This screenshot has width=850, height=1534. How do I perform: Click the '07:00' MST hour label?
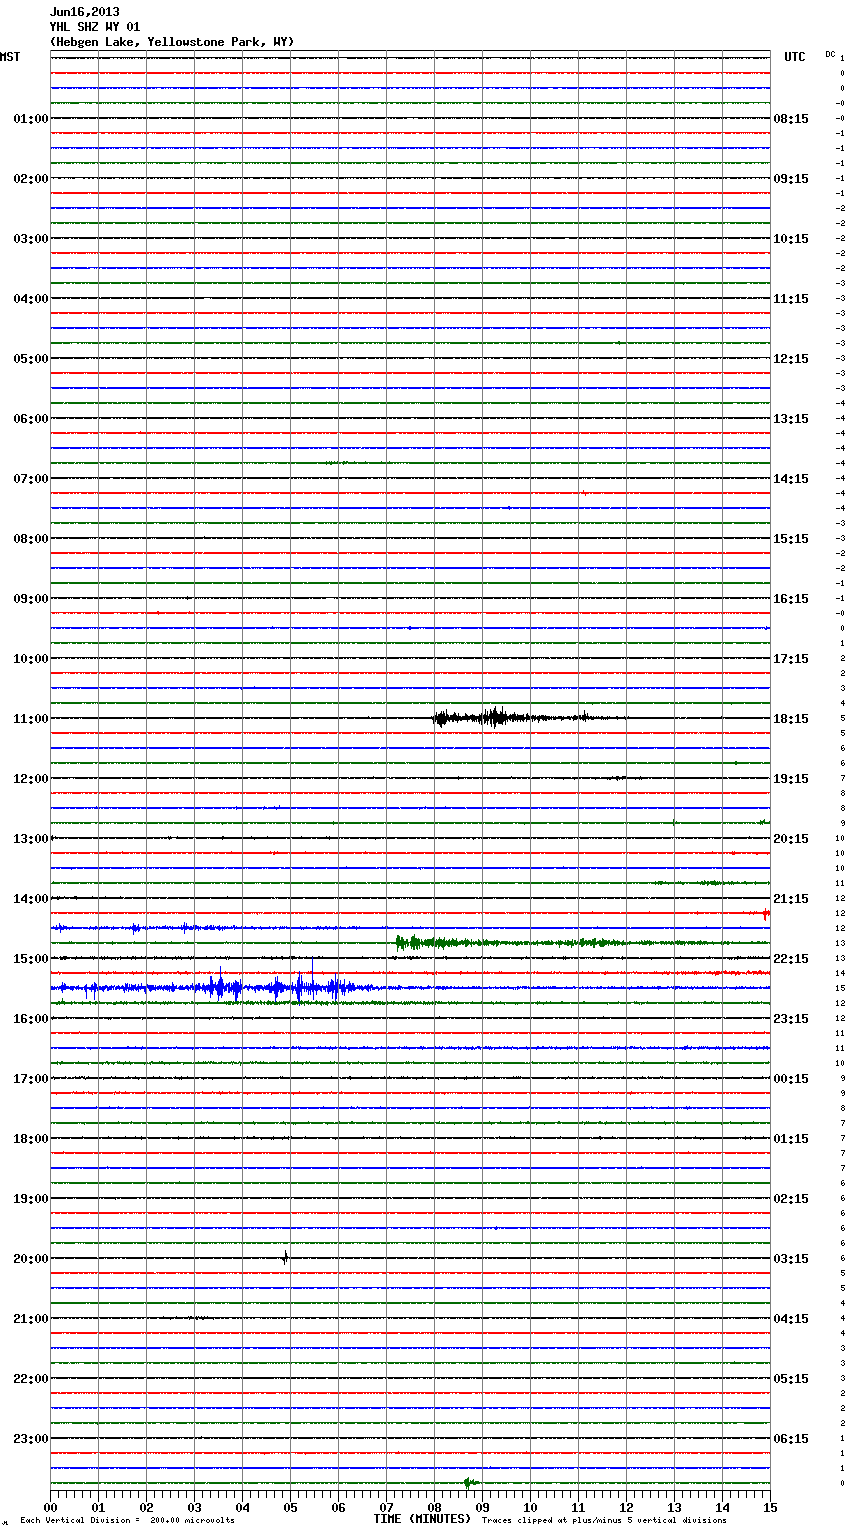tap(30, 478)
